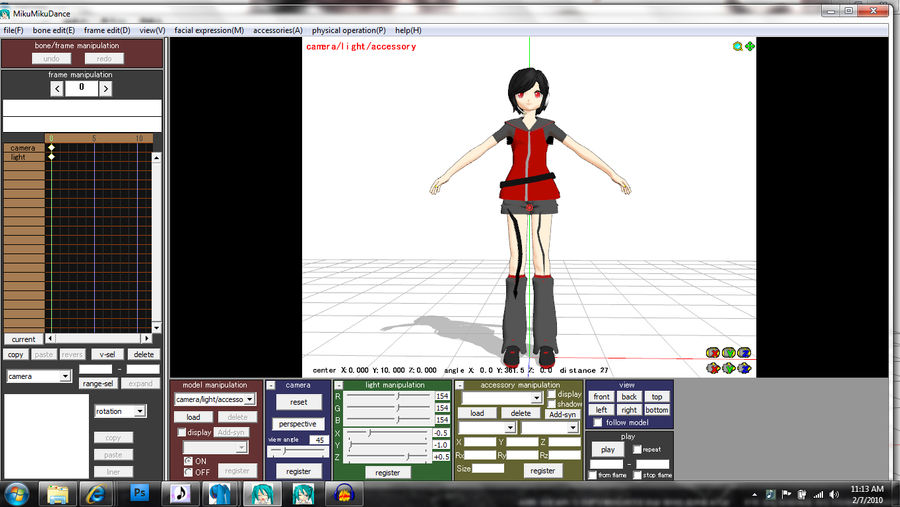Toggle the stop flame checkbox

637,475
